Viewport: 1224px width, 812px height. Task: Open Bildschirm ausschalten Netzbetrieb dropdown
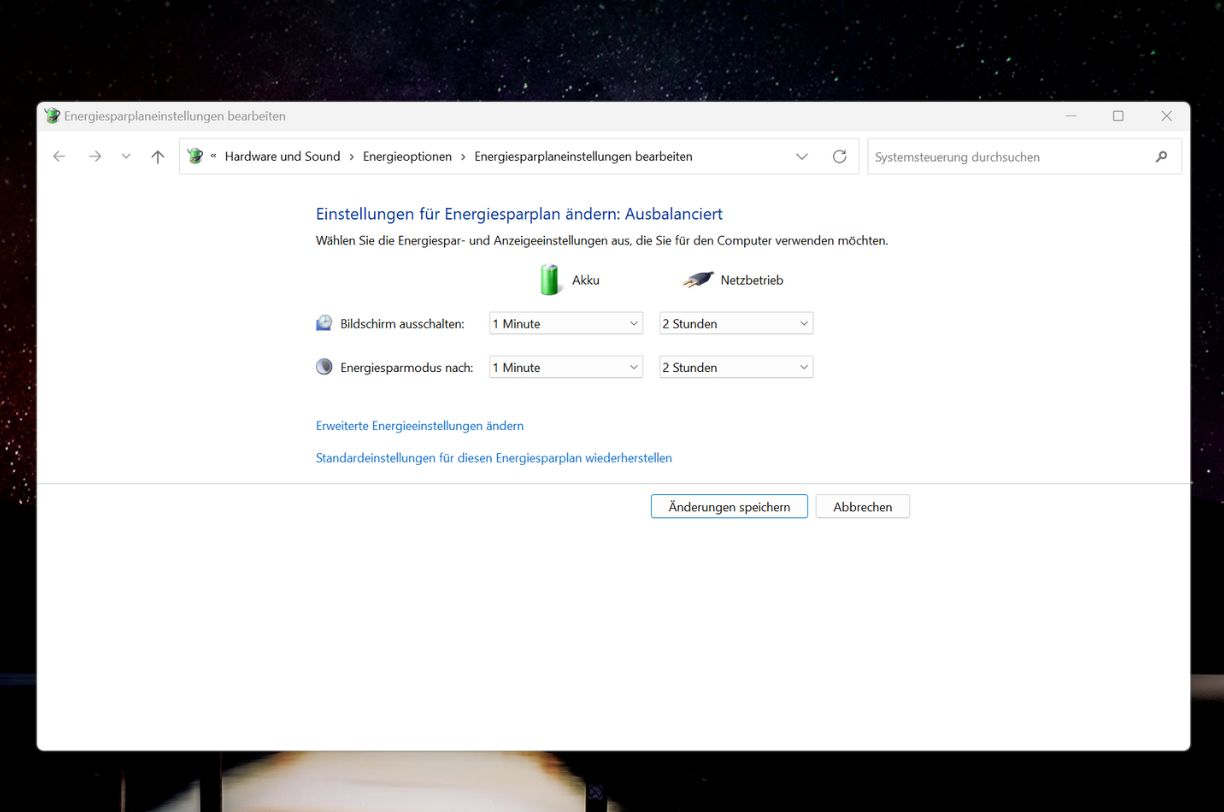coord(736,324)
